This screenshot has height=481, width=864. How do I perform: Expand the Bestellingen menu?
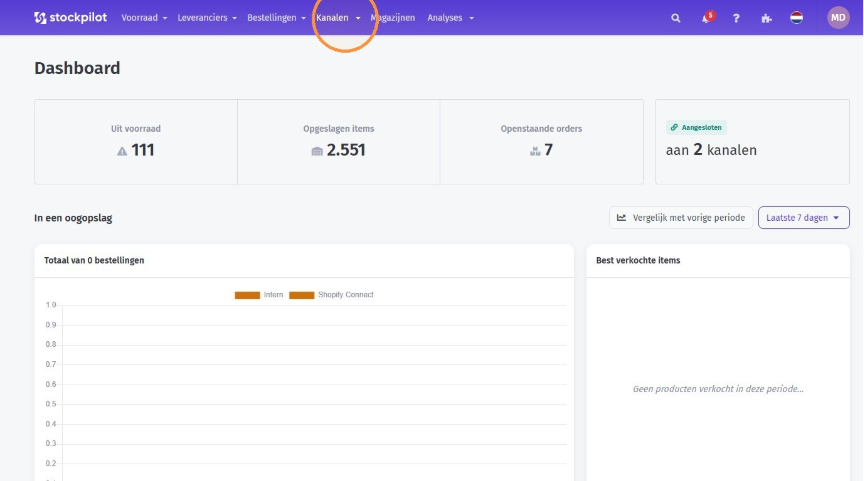[276, 18]
